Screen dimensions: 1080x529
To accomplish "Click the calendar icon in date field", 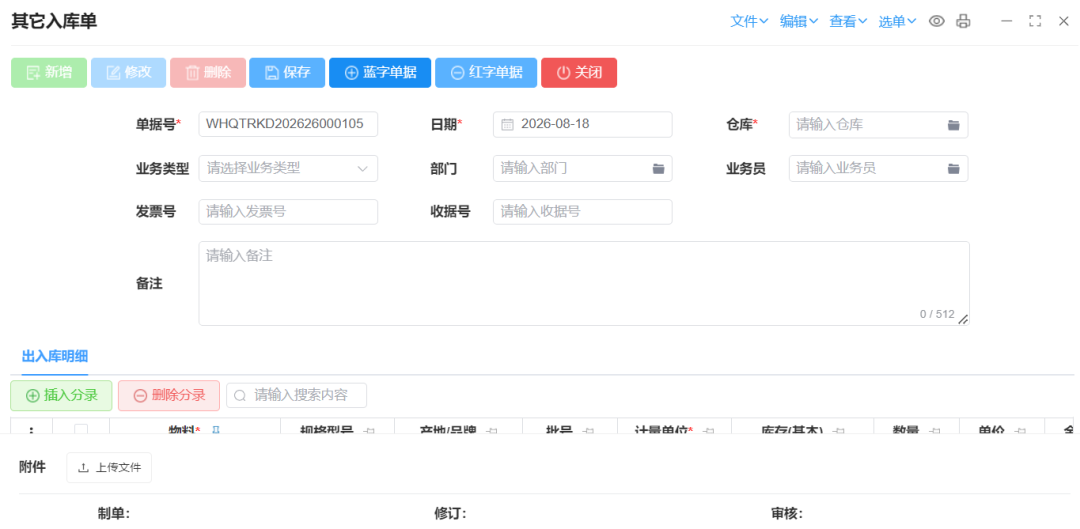I will point(508,125).
